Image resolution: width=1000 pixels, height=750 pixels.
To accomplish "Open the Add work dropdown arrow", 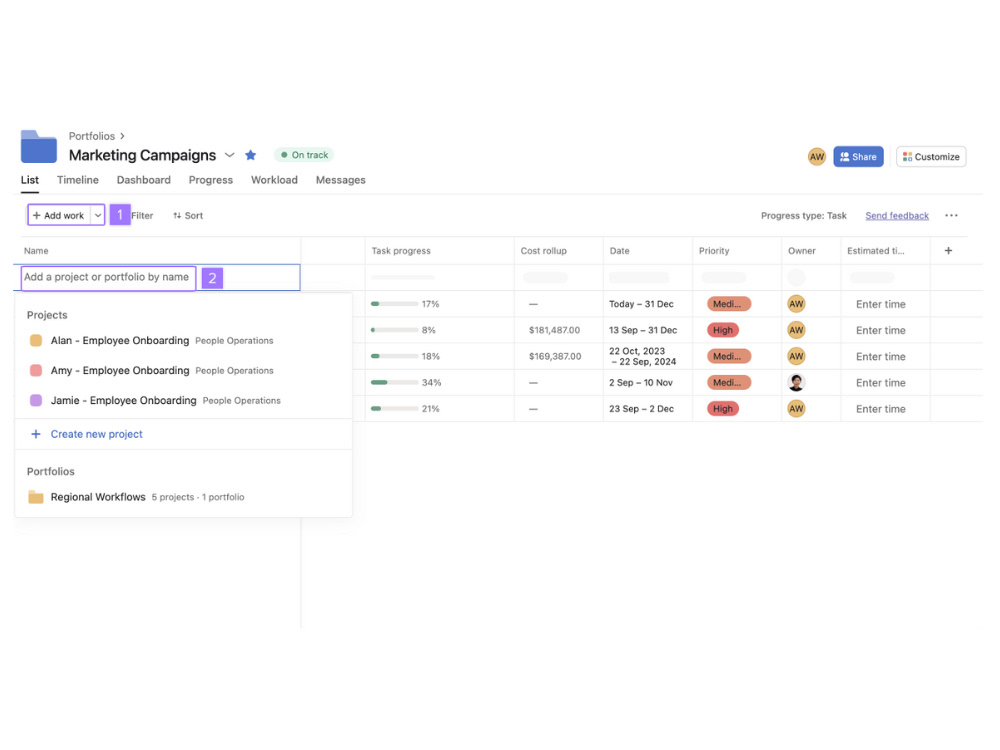I will tap(98, 216).
